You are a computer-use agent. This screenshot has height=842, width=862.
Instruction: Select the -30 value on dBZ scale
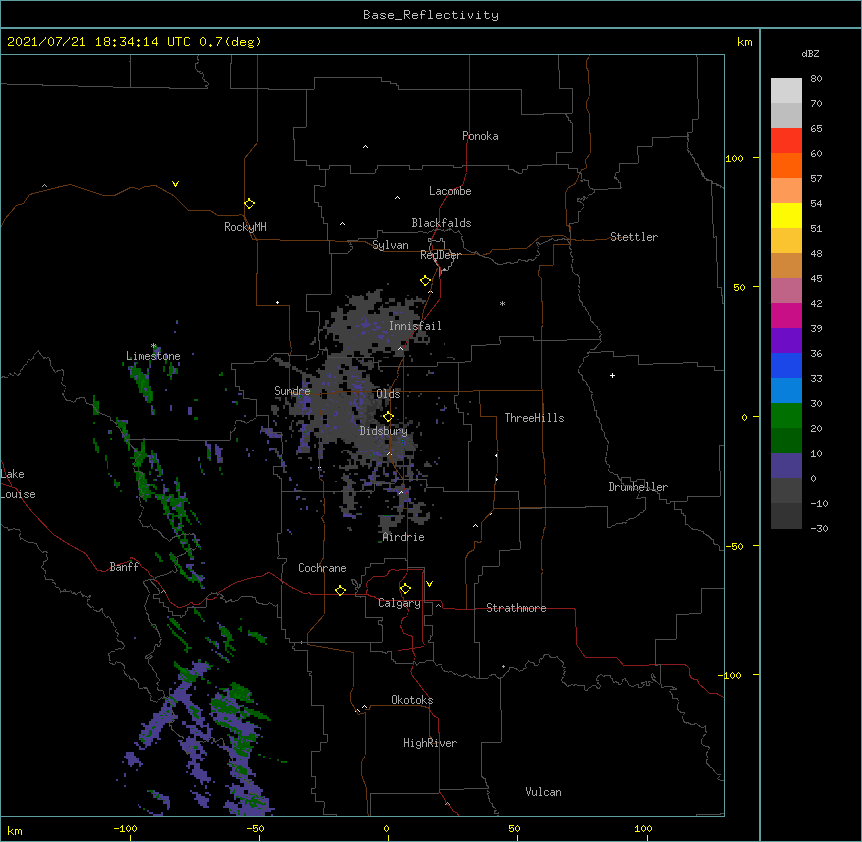click(x=819, y=529)
